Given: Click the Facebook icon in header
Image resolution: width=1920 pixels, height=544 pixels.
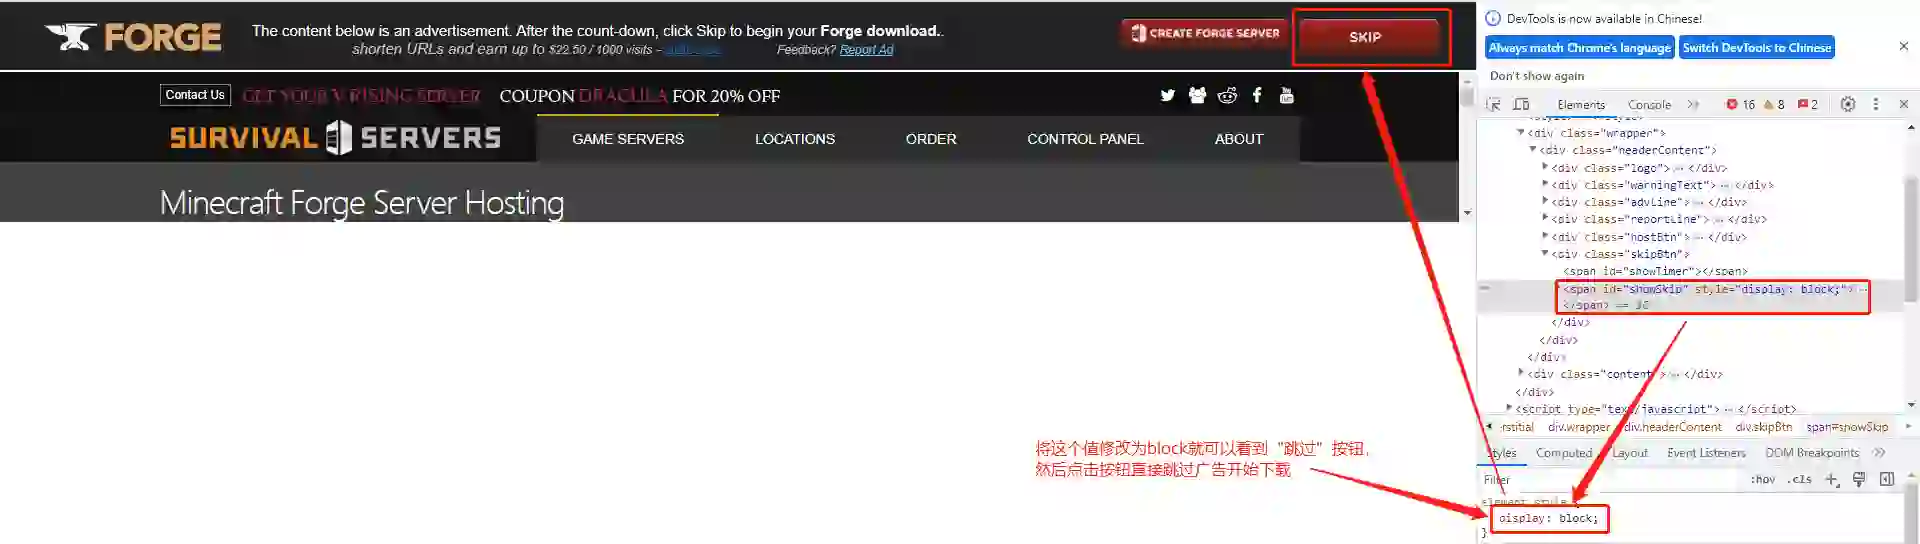Looking at the screenshot, I should pos(1257,95).
